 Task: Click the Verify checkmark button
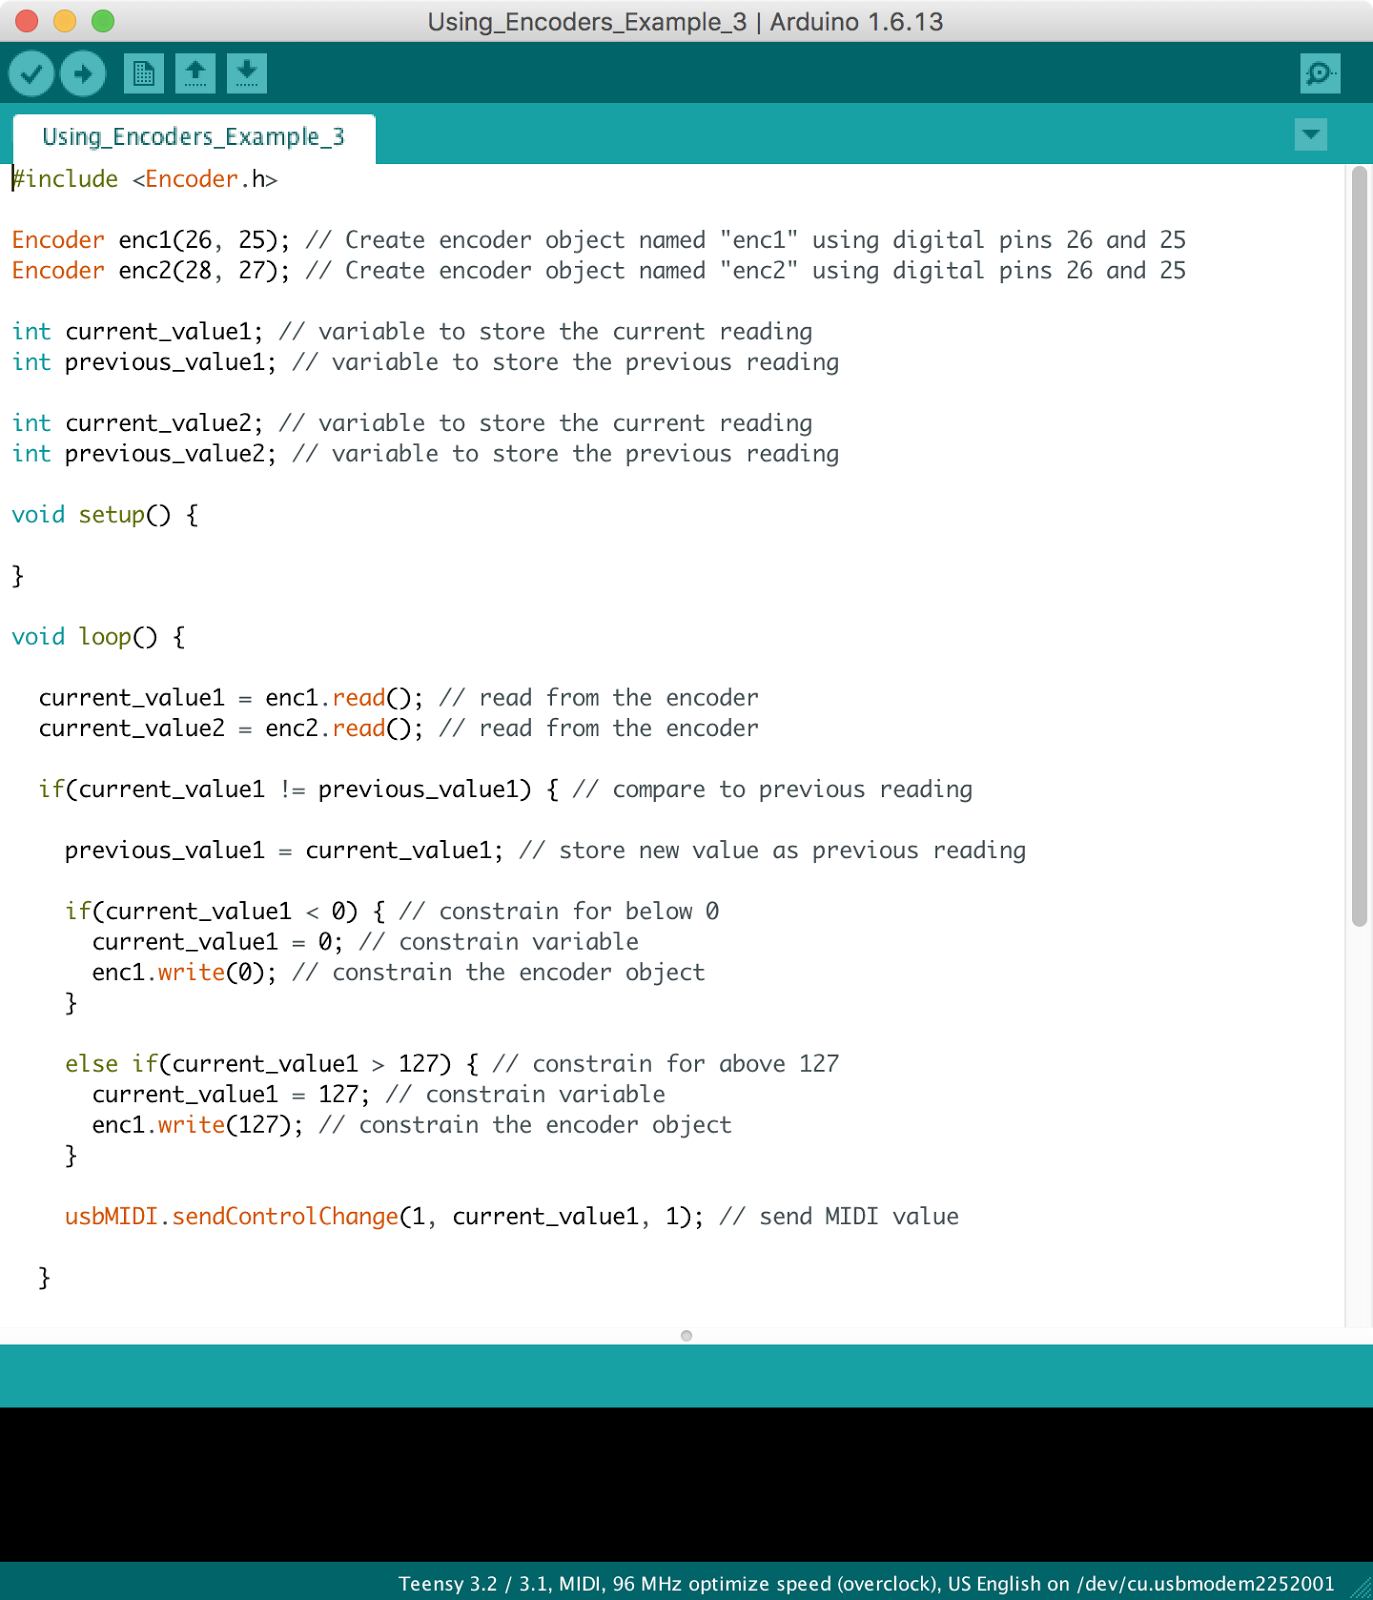[31, 73]
